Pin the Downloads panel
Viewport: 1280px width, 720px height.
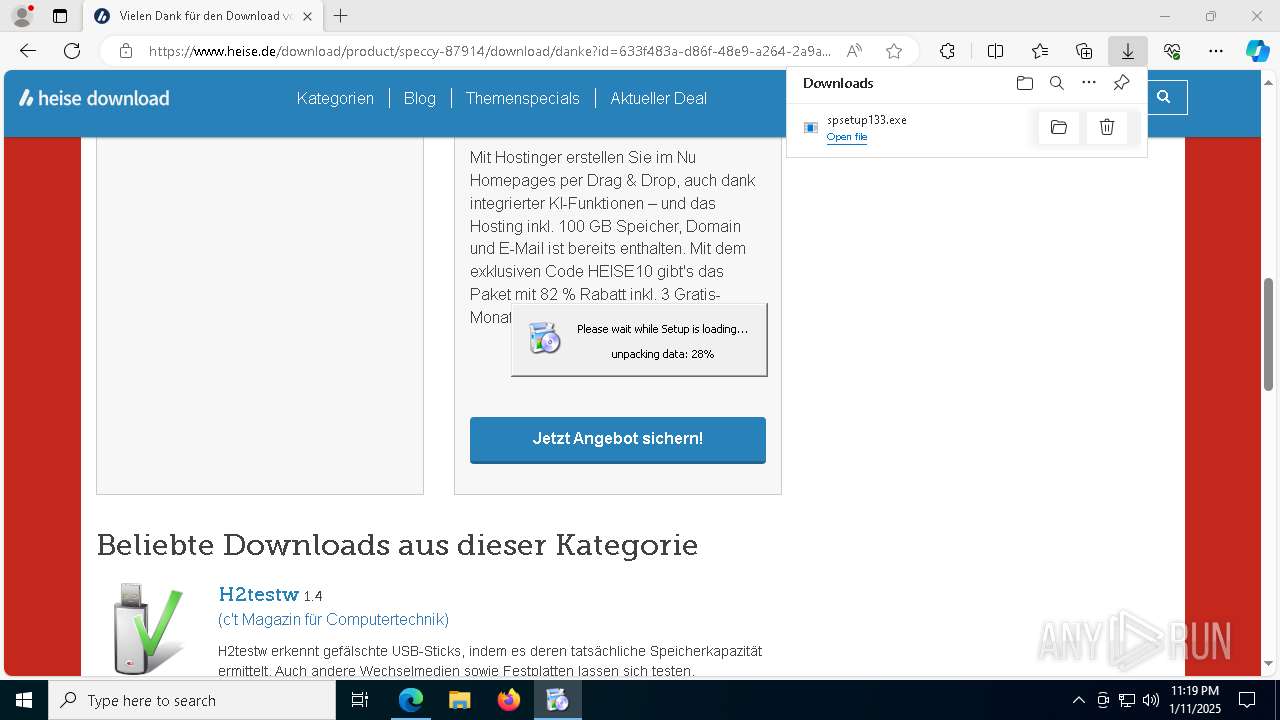1121,83
